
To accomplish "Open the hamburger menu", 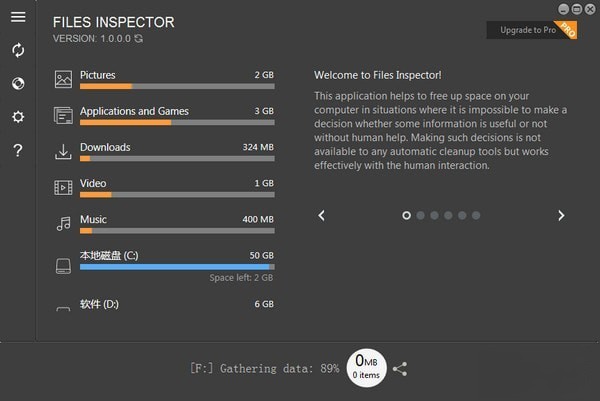I will pyautogui.click(x=18, y=17).
